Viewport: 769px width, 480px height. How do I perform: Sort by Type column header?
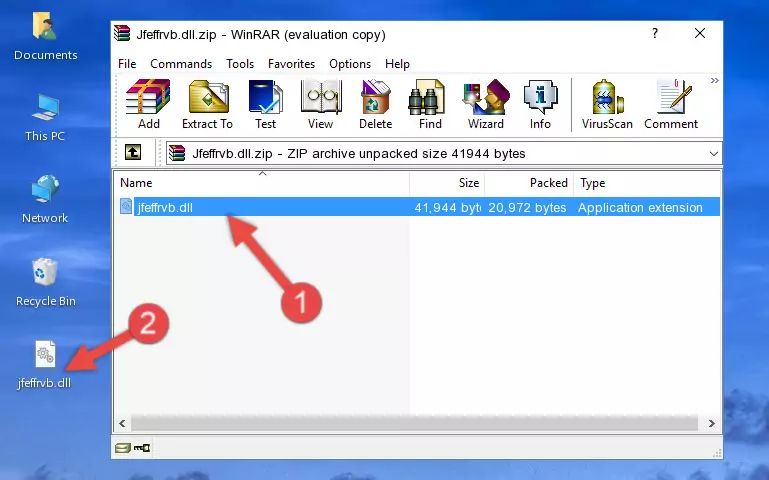pos(647,183)
